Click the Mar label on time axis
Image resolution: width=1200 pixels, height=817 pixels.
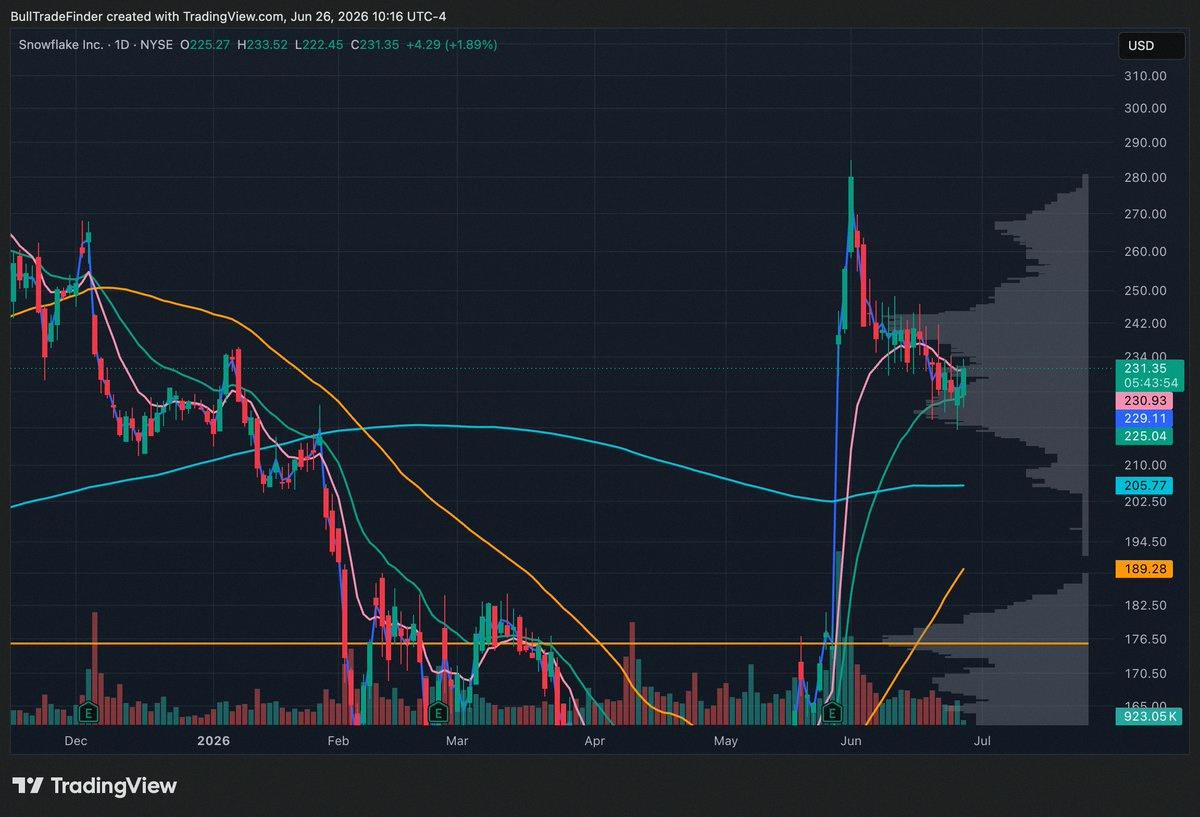point(457,741)
